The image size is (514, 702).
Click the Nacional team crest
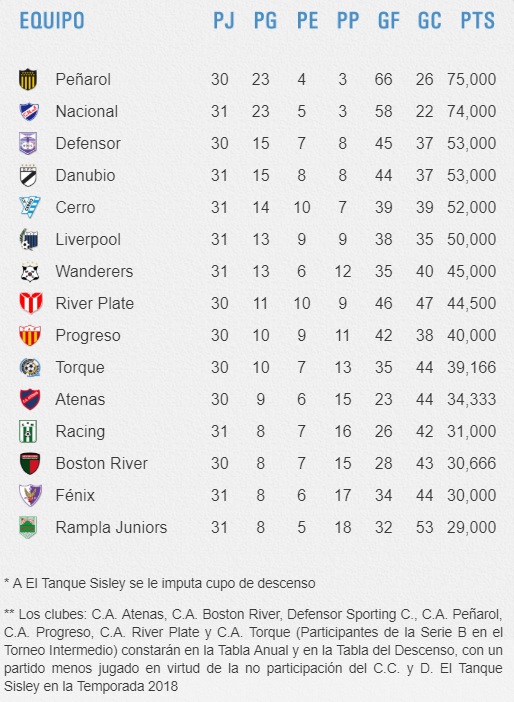[x=29, y=111]
